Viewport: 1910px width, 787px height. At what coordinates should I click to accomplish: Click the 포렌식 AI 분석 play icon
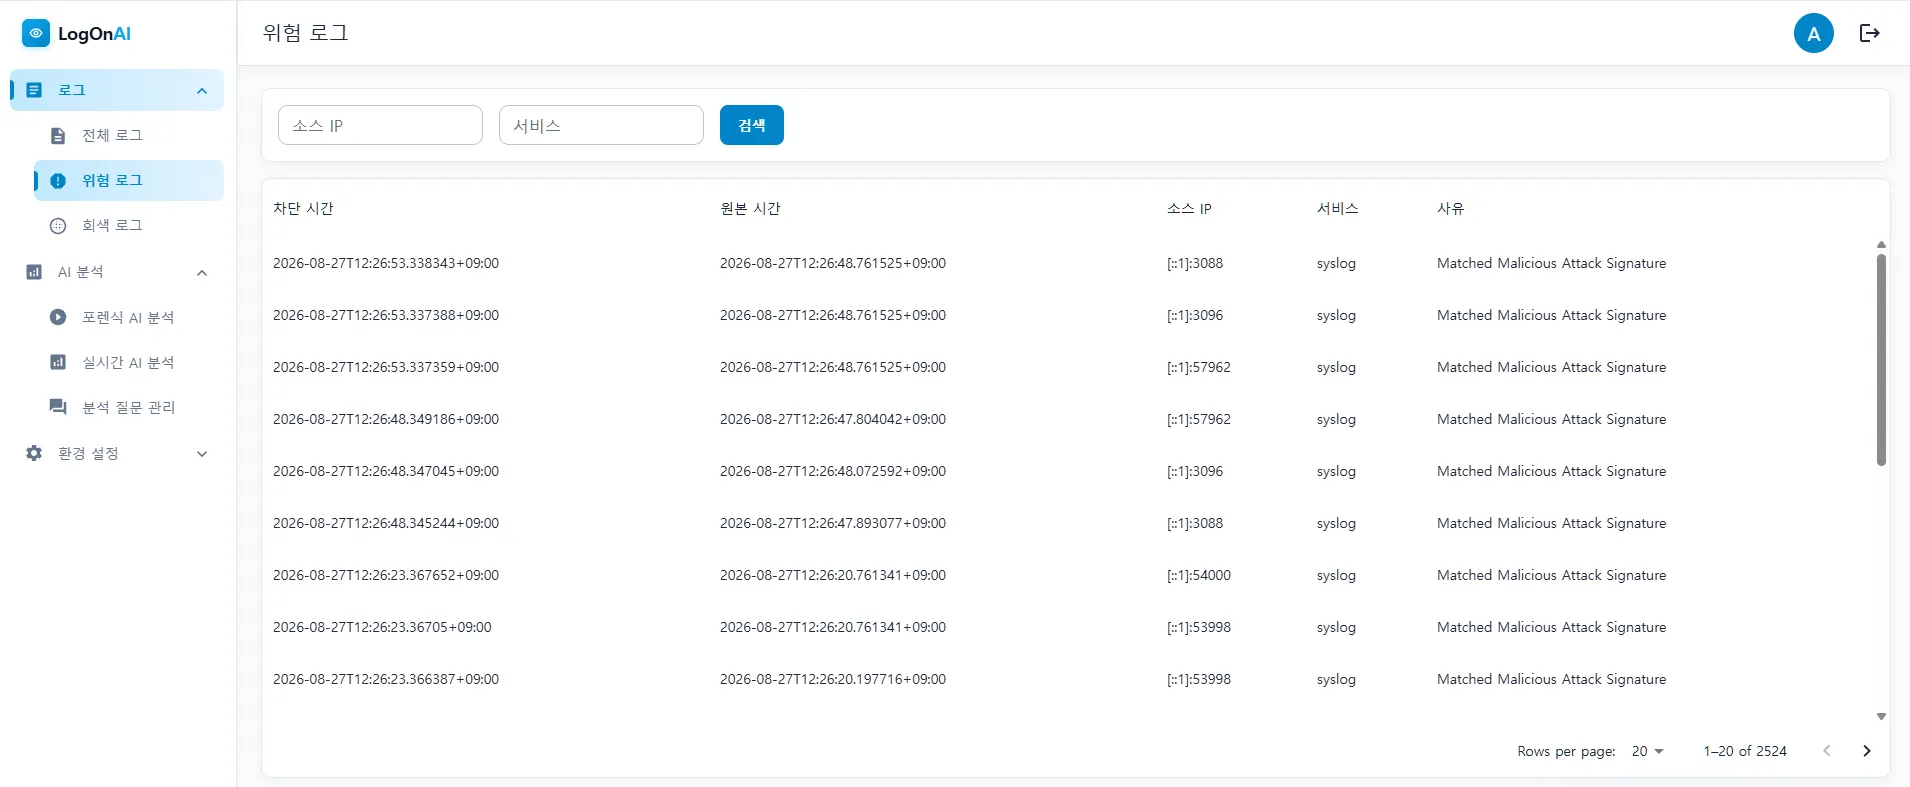[58, 317]
